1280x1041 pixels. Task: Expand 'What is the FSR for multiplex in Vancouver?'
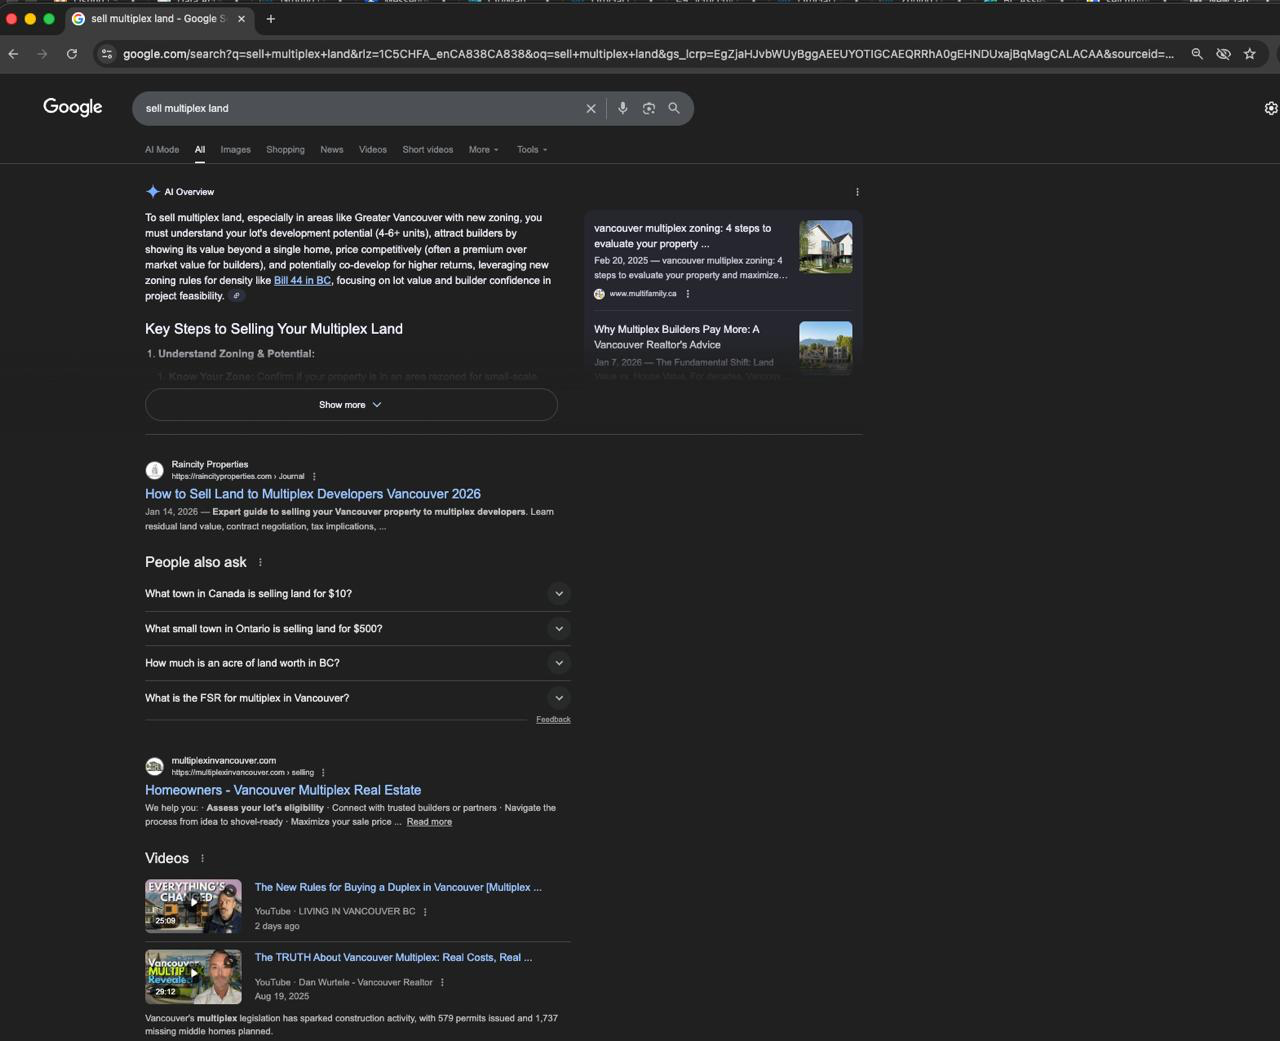pyautogui.click(x=357, y=698)
